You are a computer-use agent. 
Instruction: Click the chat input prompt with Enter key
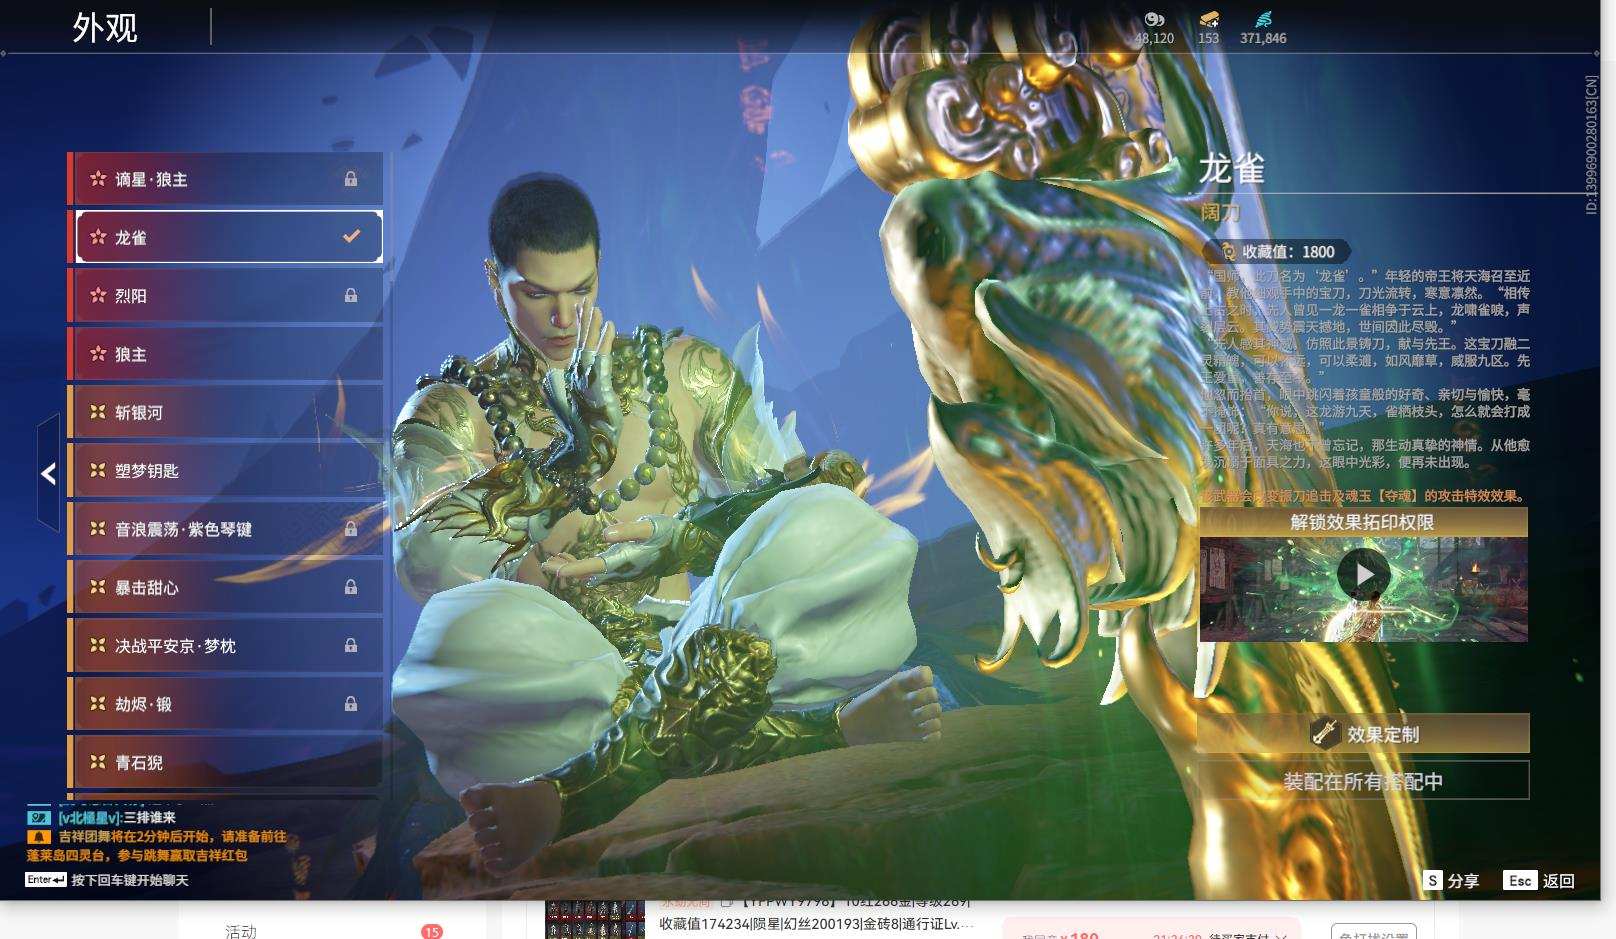[107, 880]
